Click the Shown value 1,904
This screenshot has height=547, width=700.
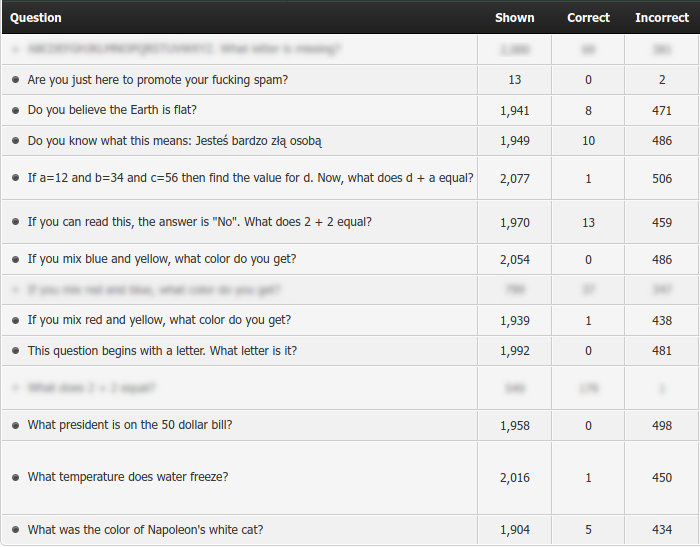pyautogui.click(x=514, y=530)
